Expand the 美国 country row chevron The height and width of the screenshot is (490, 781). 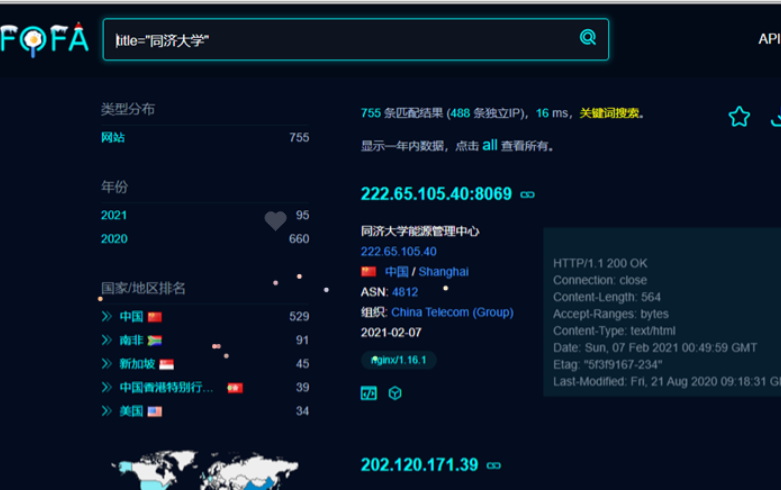pos(107,411)
